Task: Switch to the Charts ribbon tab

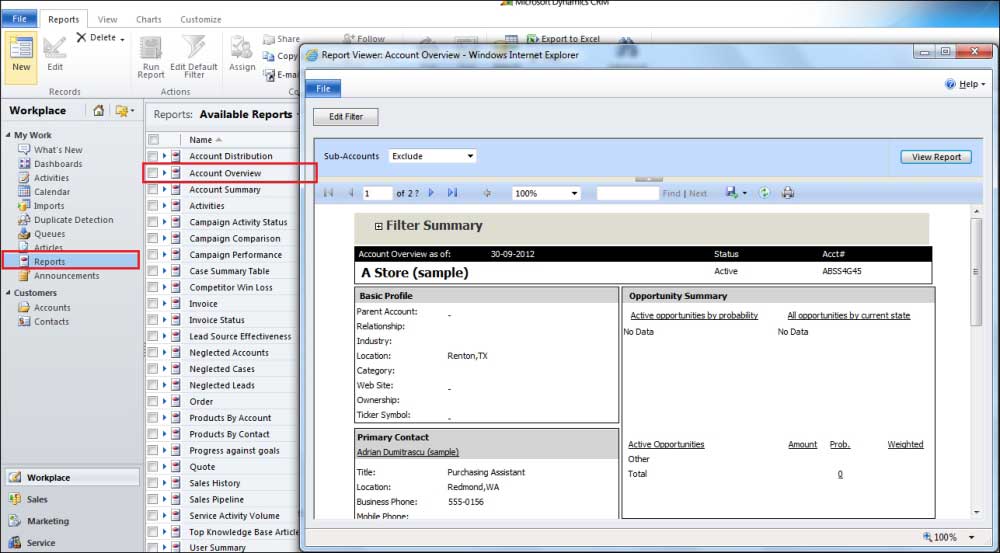Action: click(x=148, y=19)
